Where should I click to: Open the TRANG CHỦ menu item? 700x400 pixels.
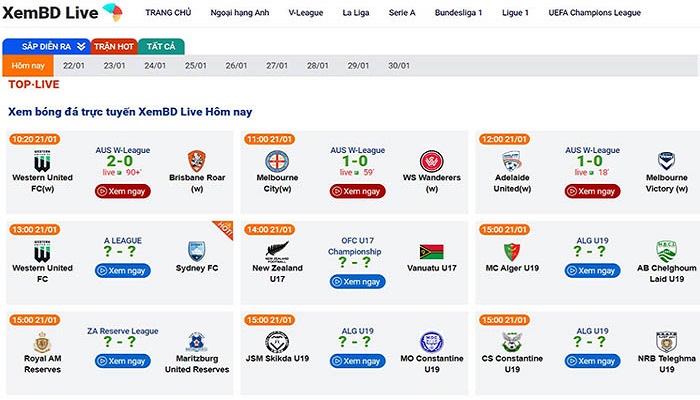click(168, 12)
